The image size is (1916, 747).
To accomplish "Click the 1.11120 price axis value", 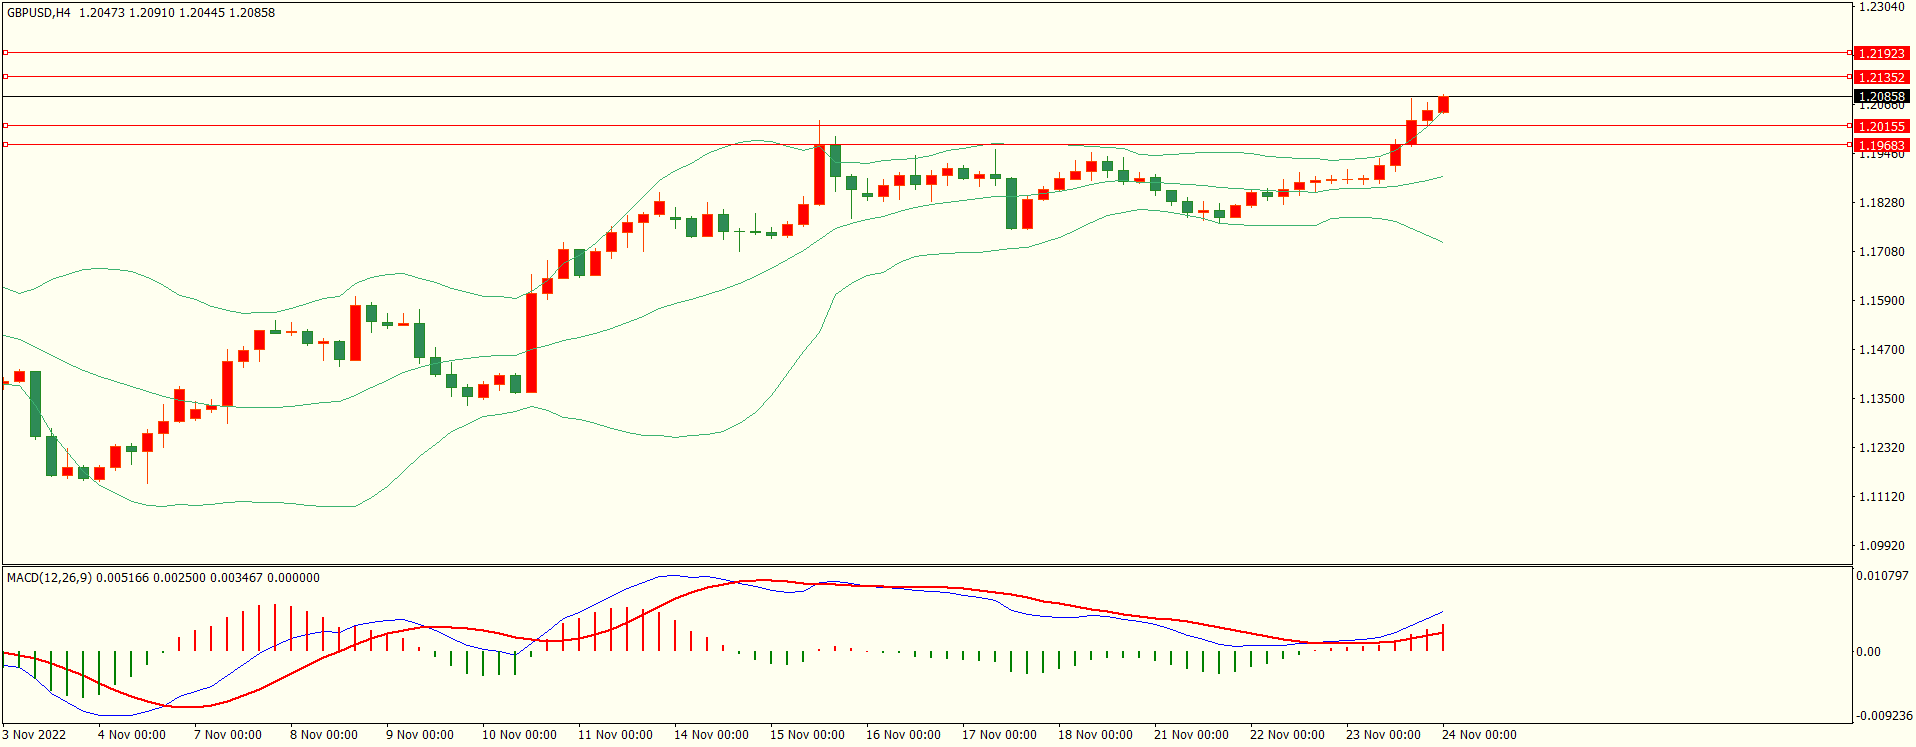I will (x=1881, y=497).
